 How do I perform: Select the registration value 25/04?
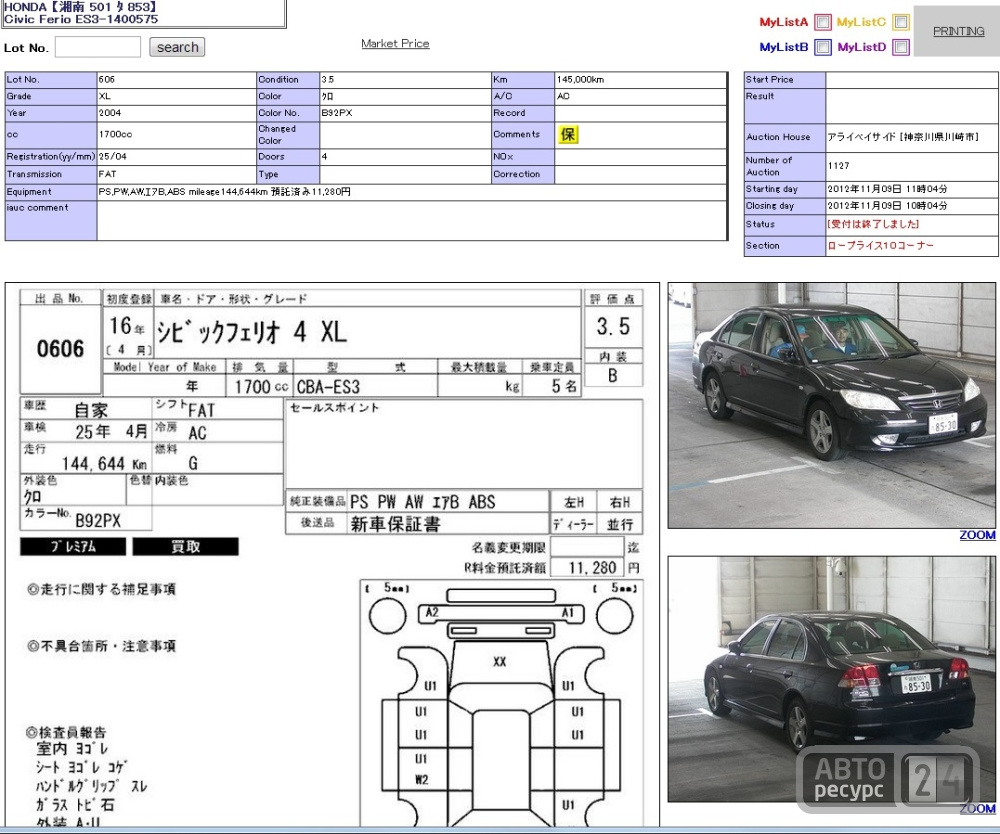click(x=112, y=156)
